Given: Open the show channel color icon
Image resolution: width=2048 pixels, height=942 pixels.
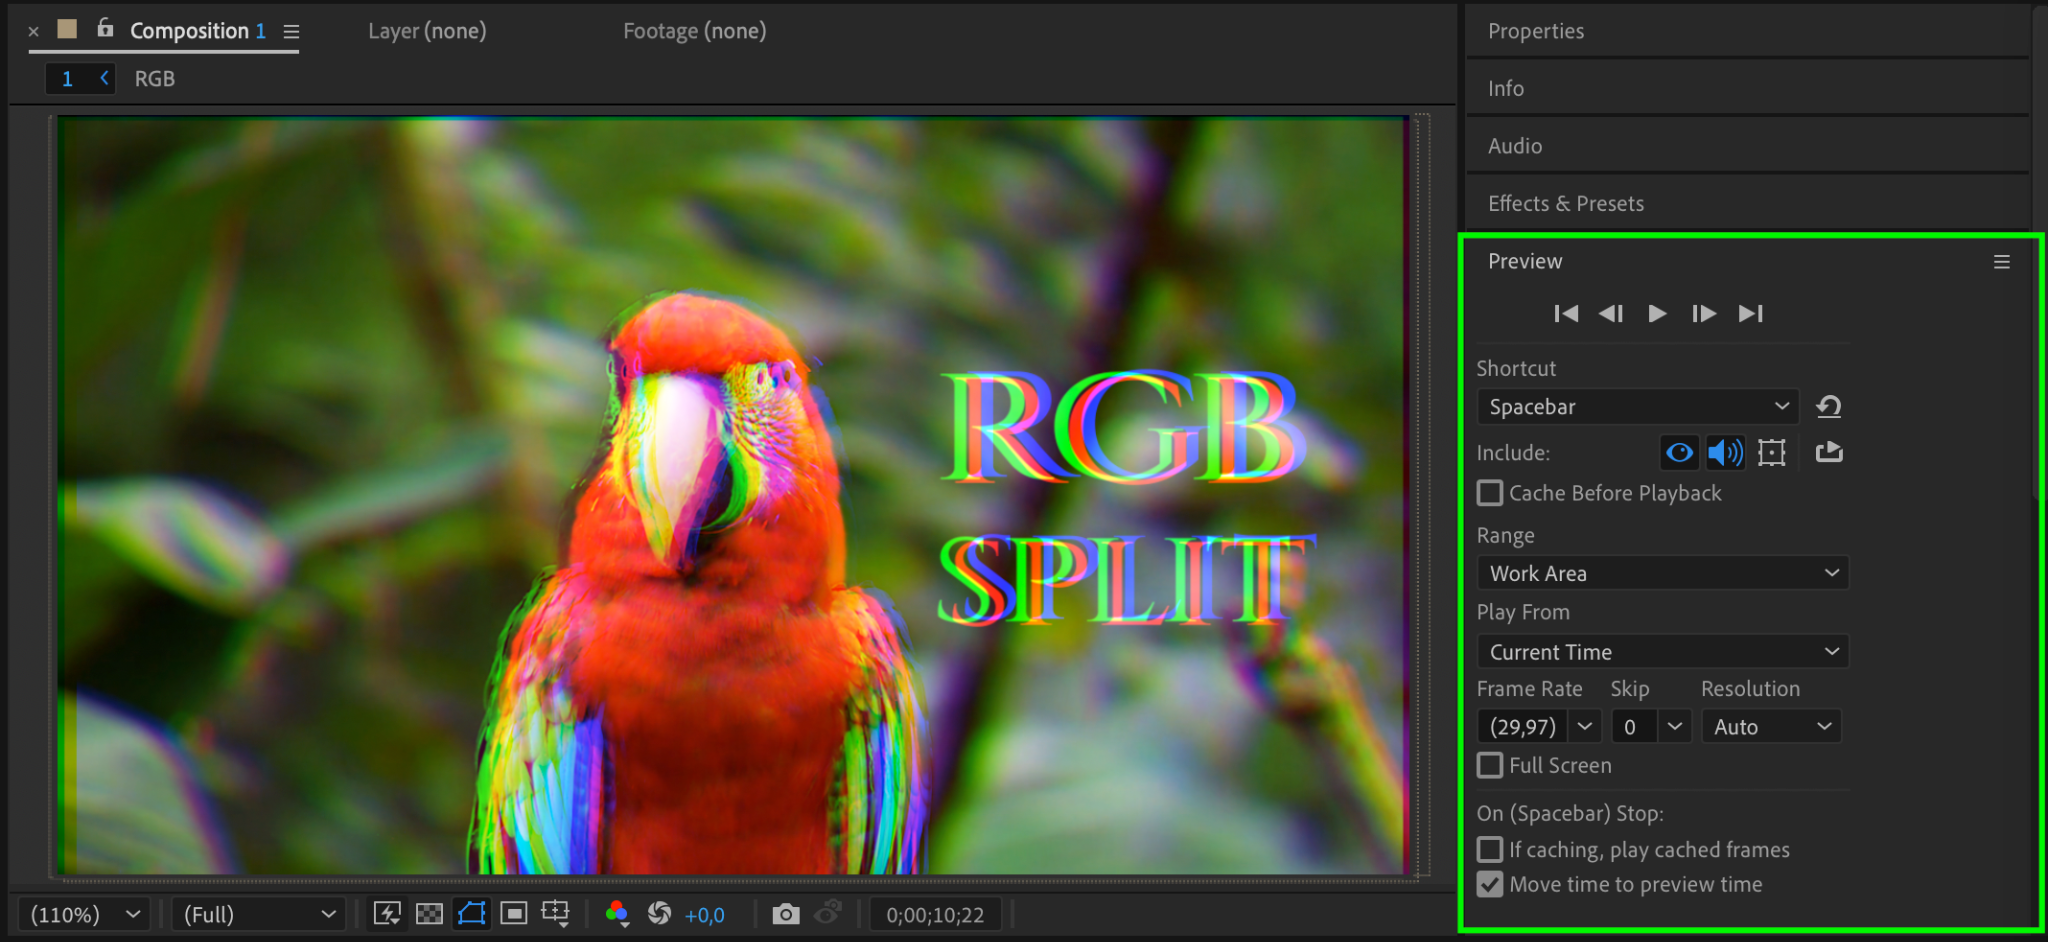Looking at the screenshot, I should 617,914.
